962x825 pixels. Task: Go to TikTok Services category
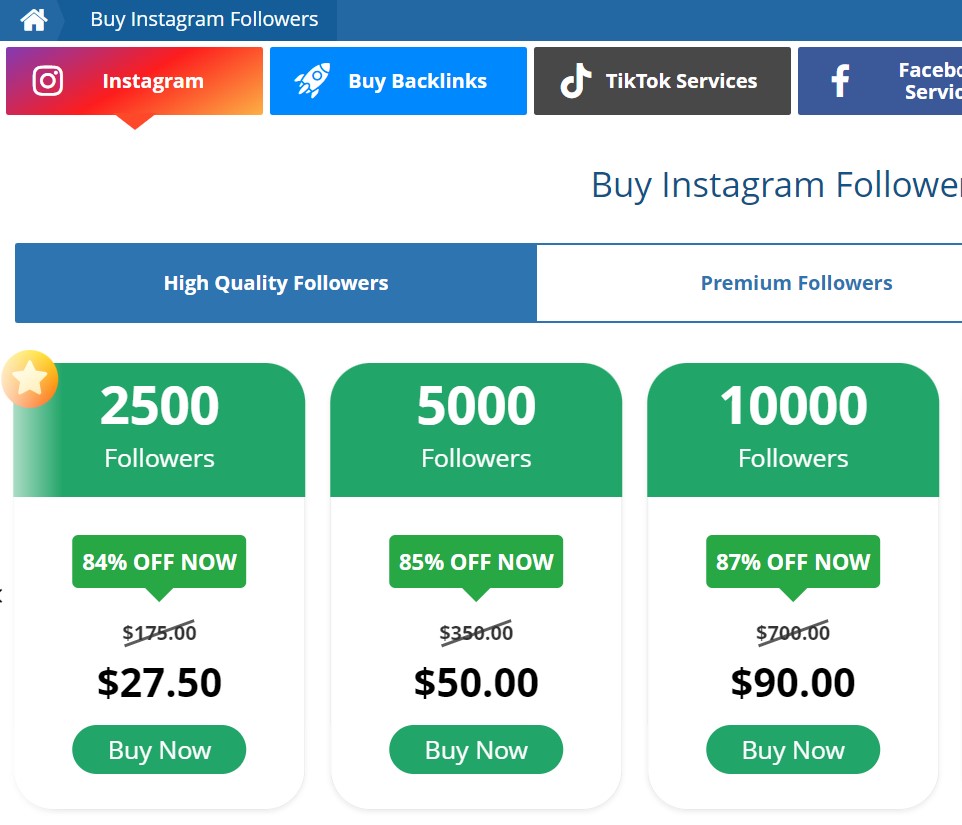(662, 81)
